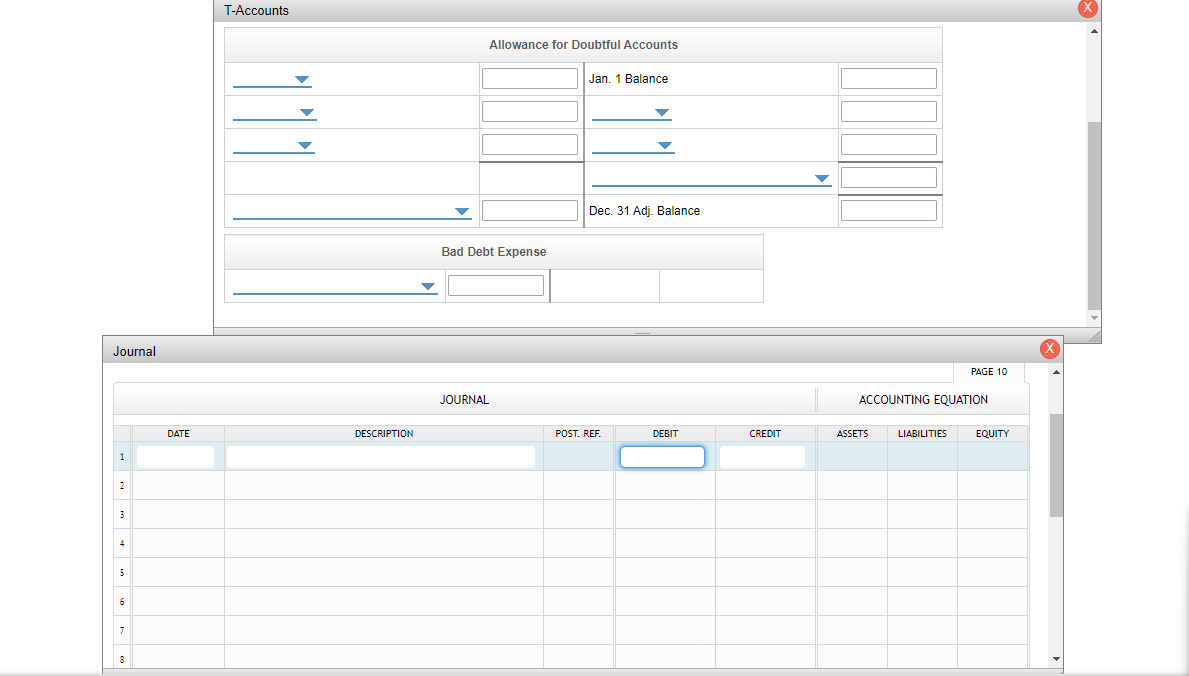
Task: Open the second credit-side dropdown below Jan. 1 Balance
Action: click(x=633, y=146)
